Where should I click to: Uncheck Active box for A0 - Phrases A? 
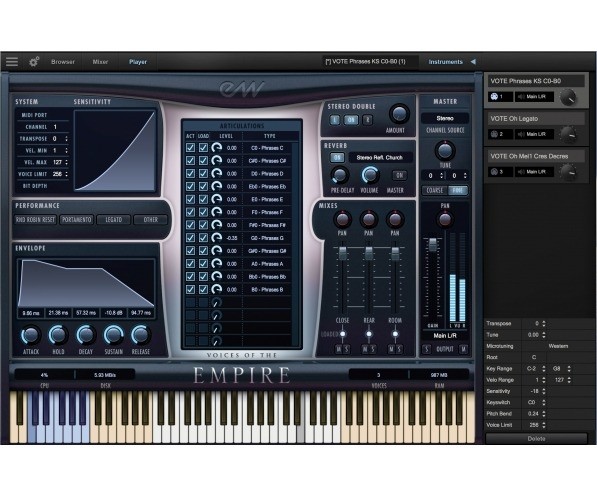[x=190, y=264]
